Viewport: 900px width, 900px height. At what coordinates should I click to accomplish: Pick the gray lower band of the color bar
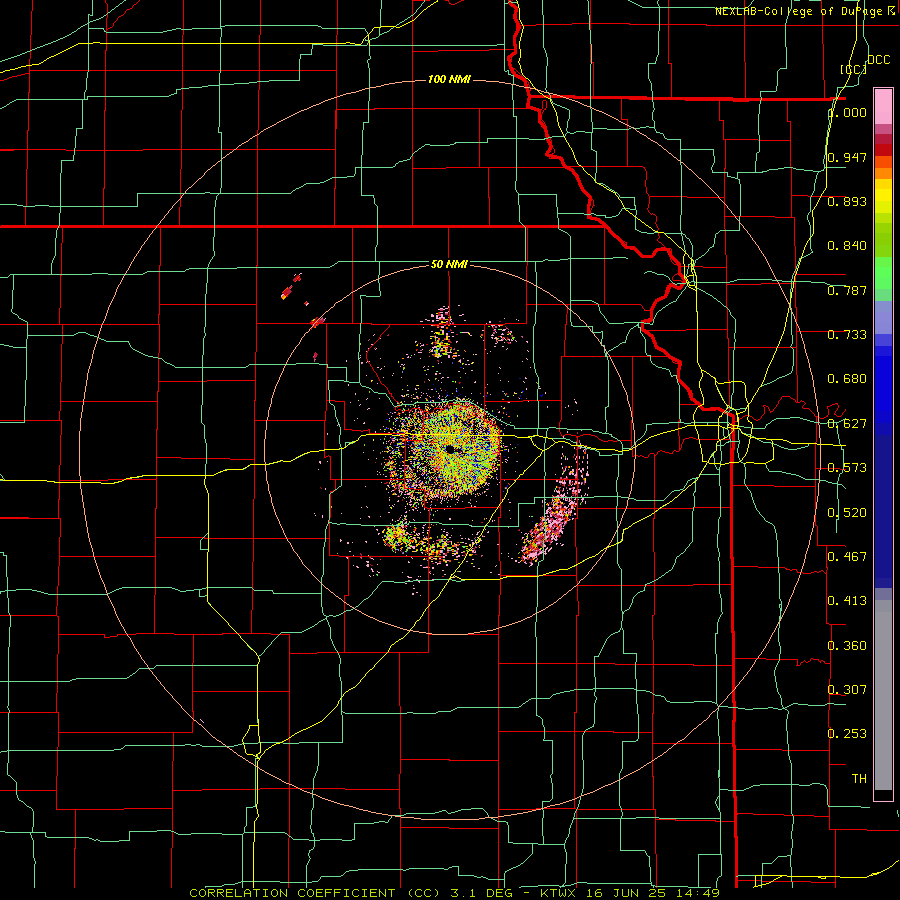point(883,695)
